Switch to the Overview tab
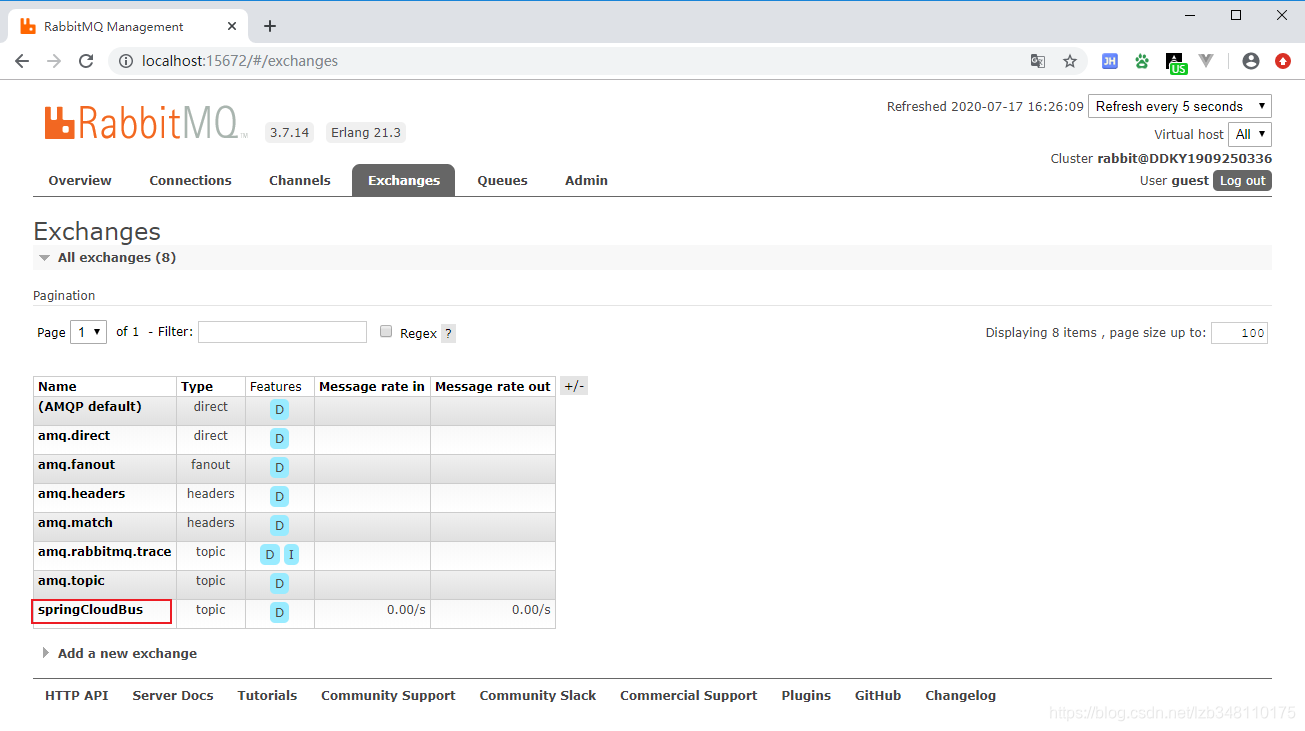The width and height of the screenshot is (1305, 731). (x=80, y=180)
